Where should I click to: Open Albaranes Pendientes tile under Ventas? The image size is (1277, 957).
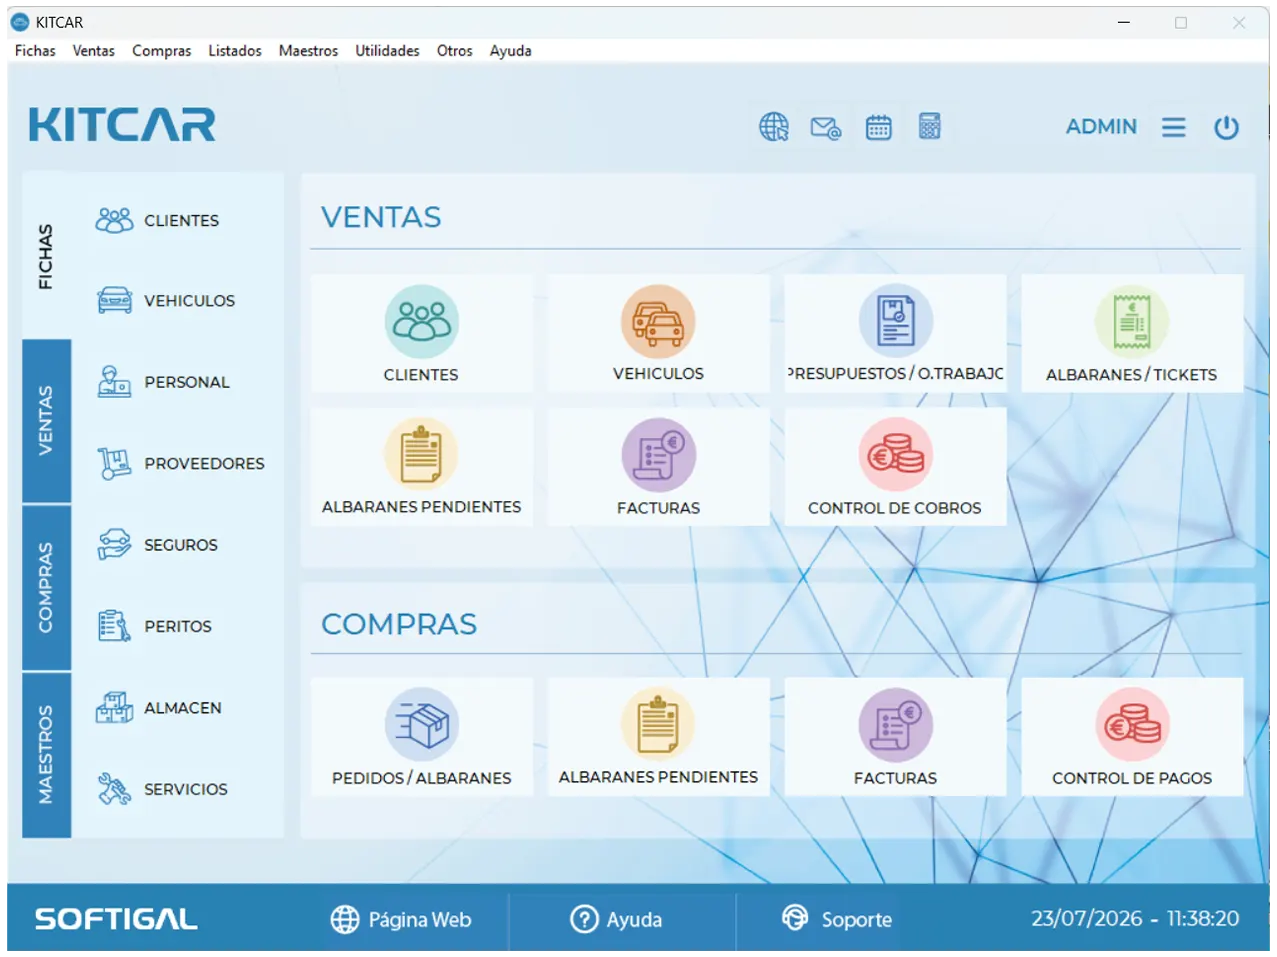421,466
